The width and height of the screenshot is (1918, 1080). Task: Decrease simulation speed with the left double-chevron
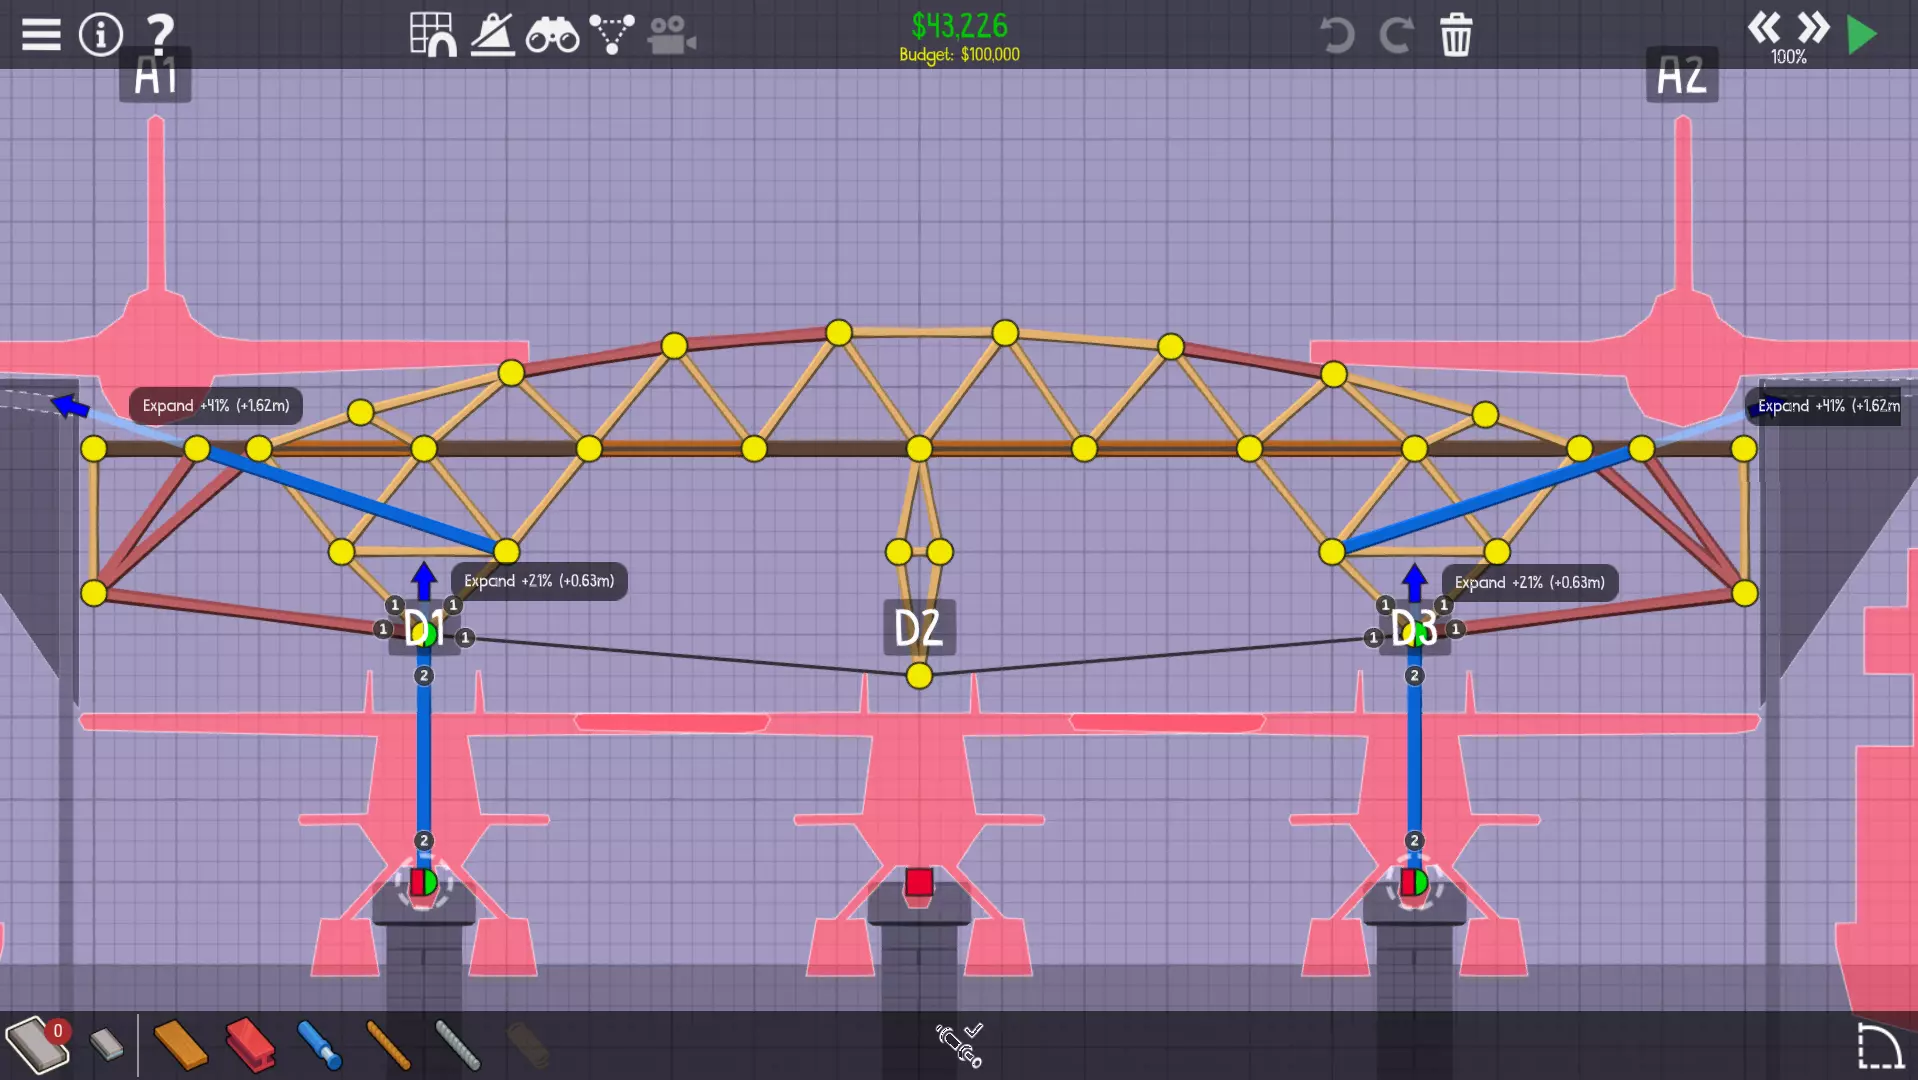(x=1764, y=27)
